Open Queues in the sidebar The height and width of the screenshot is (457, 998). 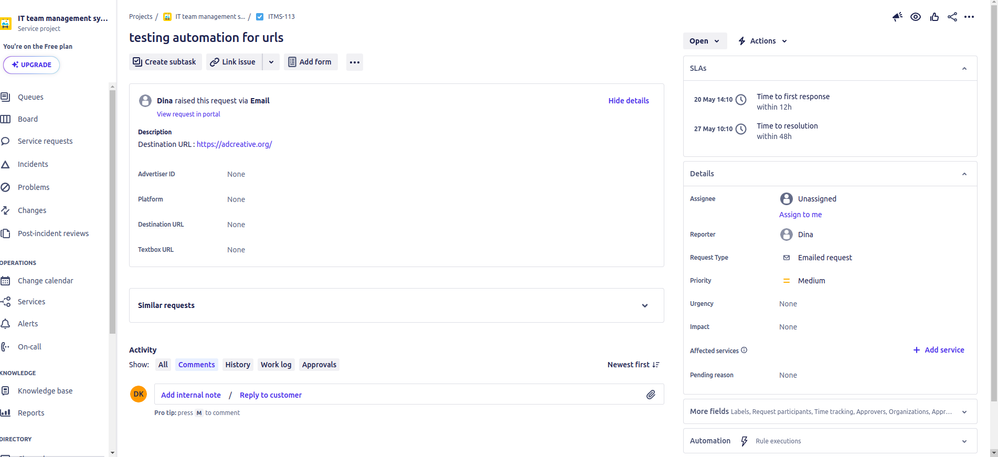coord(31,97)
